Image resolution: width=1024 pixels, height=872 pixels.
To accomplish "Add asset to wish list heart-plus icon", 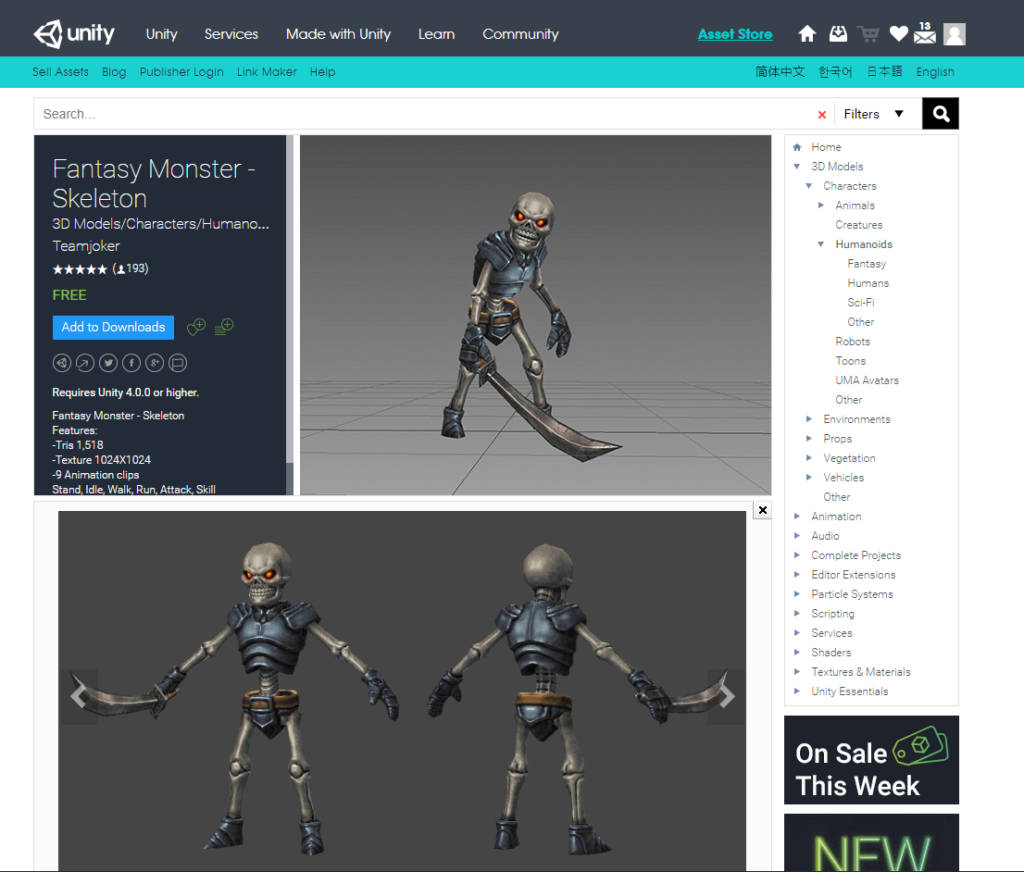I will point(196,327).
